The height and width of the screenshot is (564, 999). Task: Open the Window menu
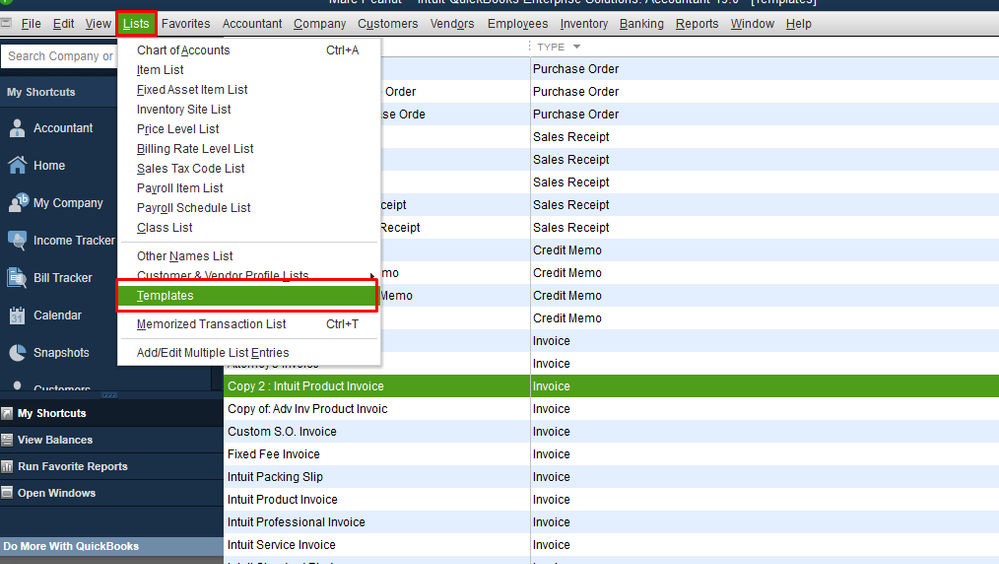[752, 24]
